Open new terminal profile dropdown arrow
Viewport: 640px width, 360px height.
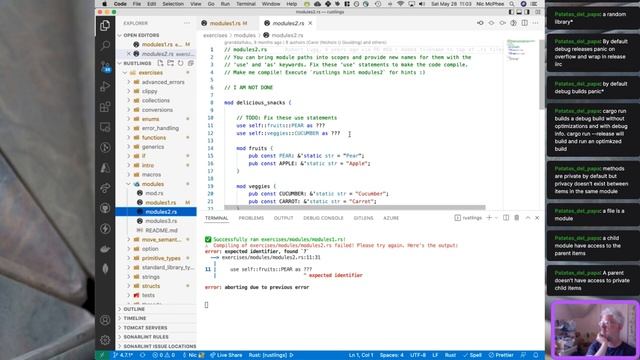pyautogui.click(x=496, y=218)
